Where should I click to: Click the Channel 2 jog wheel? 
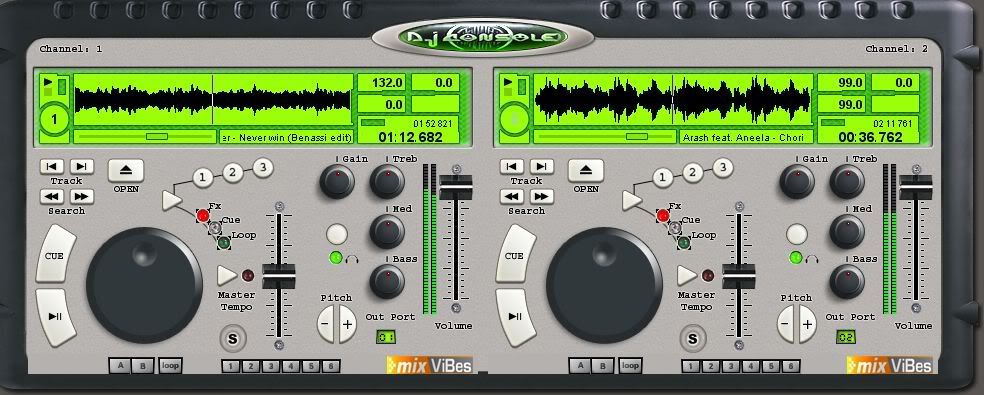pos(604,285)
